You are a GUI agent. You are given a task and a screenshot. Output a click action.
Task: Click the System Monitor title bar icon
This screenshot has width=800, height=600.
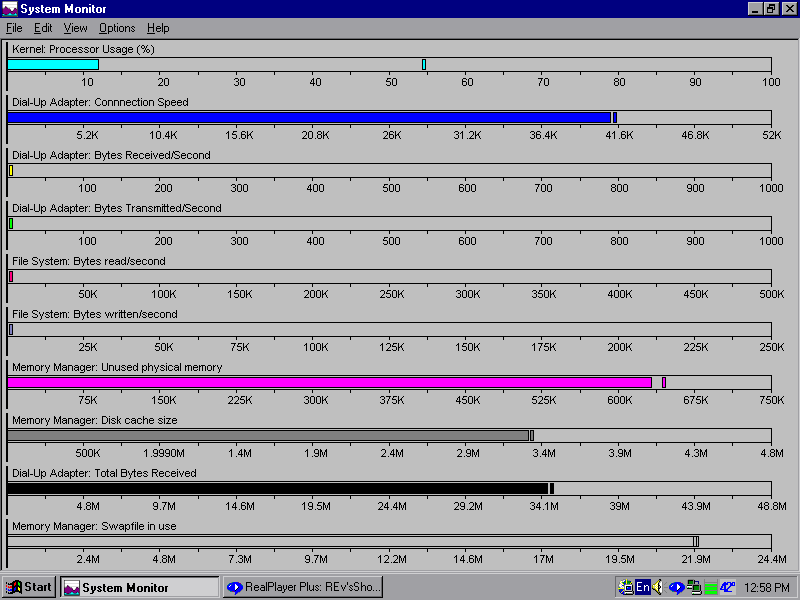pyautogui.click(x=10, y=9)
